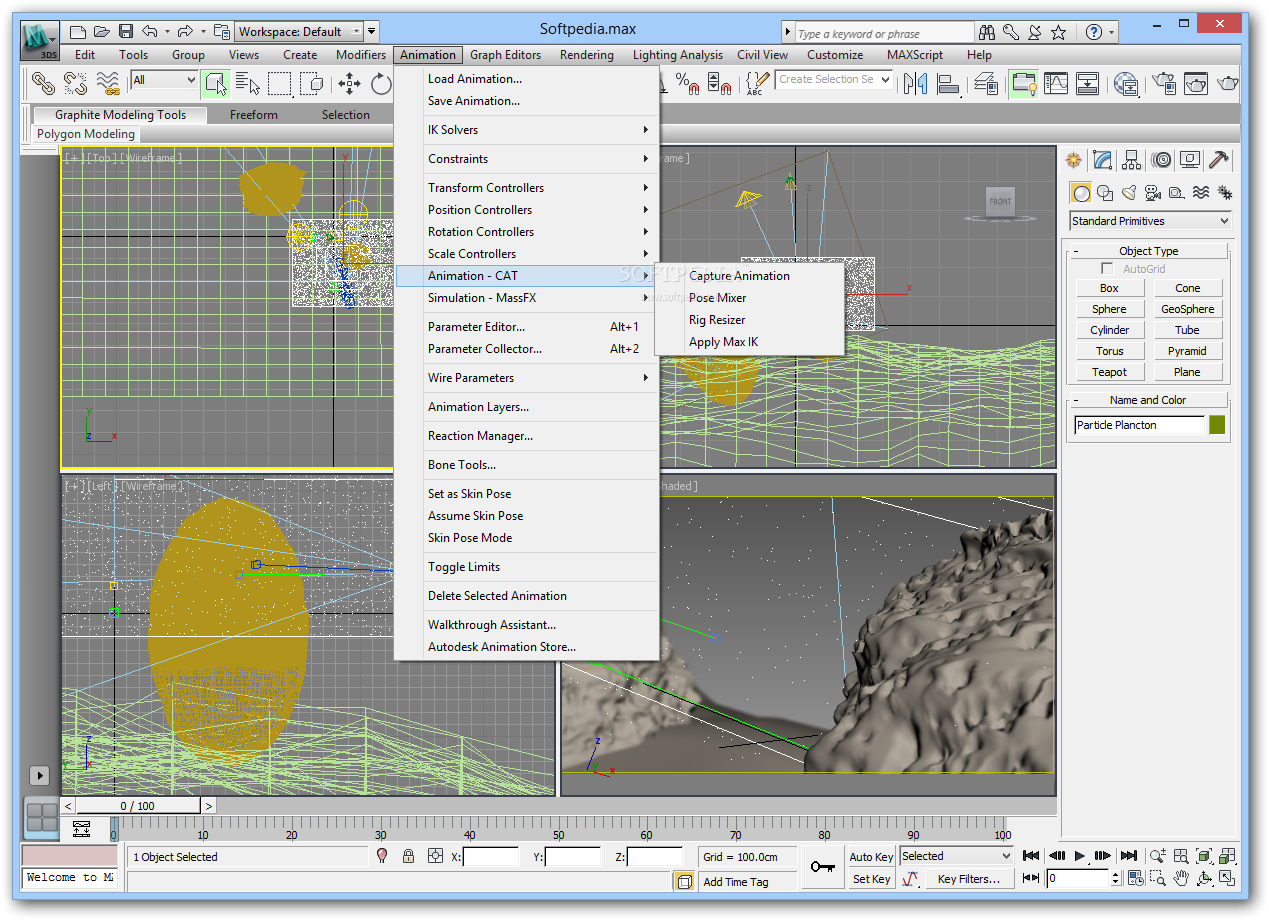The width and height of the screenshot is (1269, 920).
Task: Click the object color swatch
Action: [1217, 425]
